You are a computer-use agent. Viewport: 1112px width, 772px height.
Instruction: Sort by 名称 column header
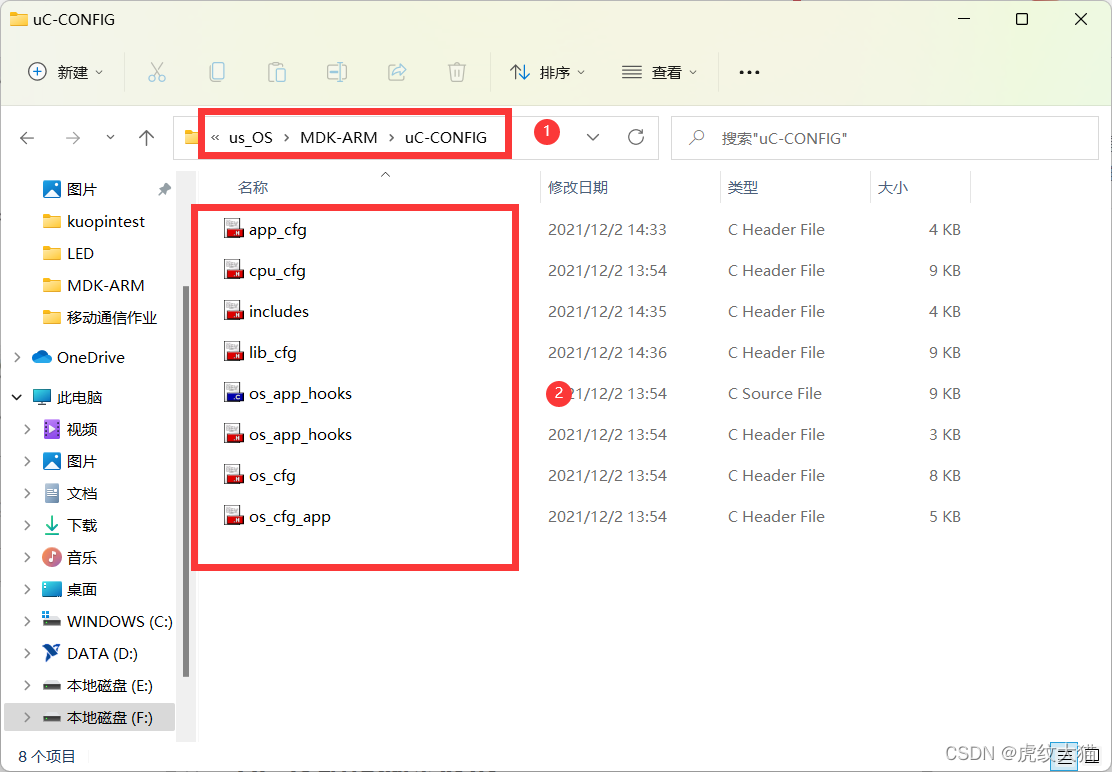tap(252, 188)
